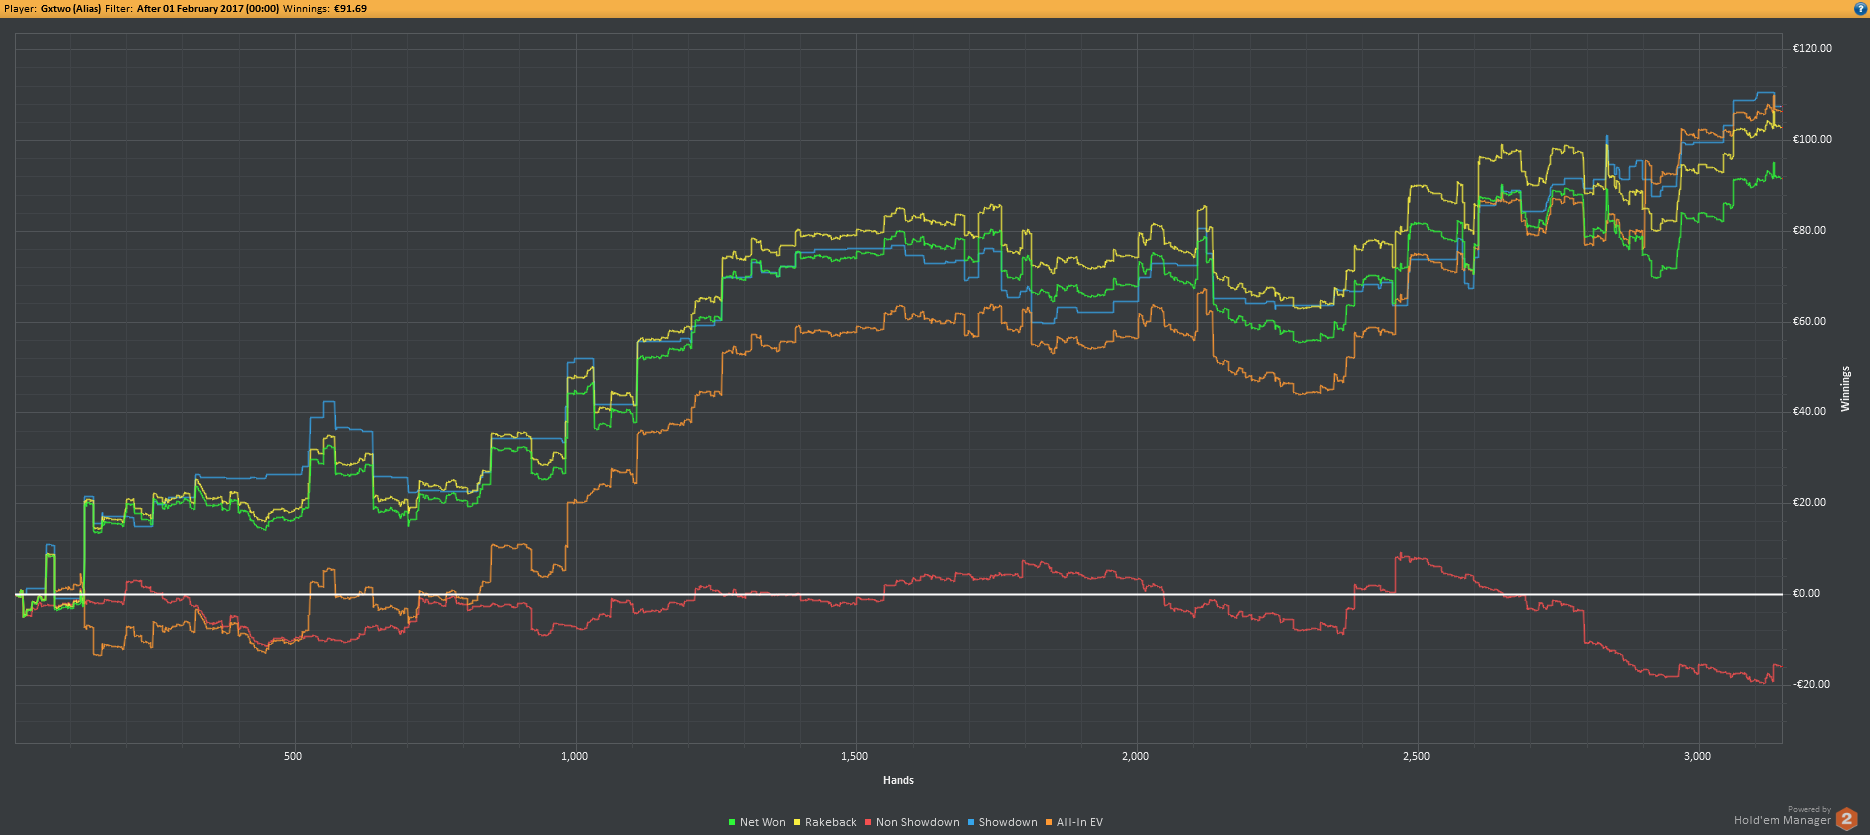
Task: Click the '1,500' hands axis label
Action: tap(855, 756)
